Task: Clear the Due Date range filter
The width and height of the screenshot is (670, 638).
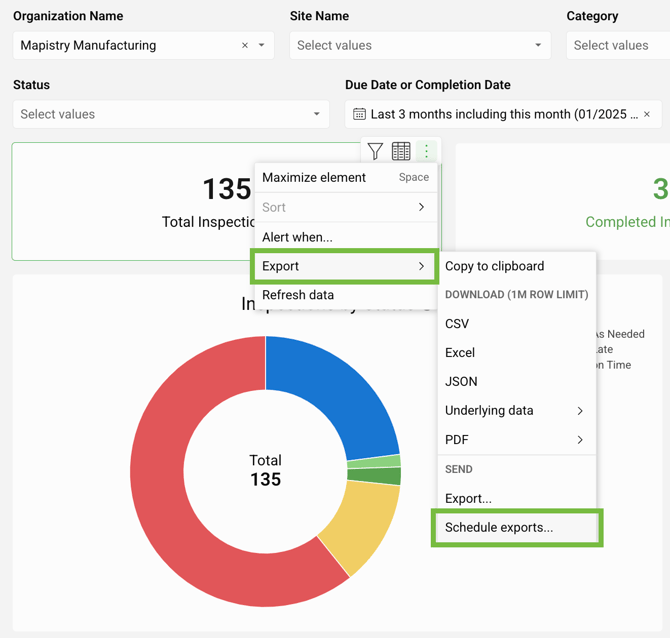Action: (x=647, y=114)
